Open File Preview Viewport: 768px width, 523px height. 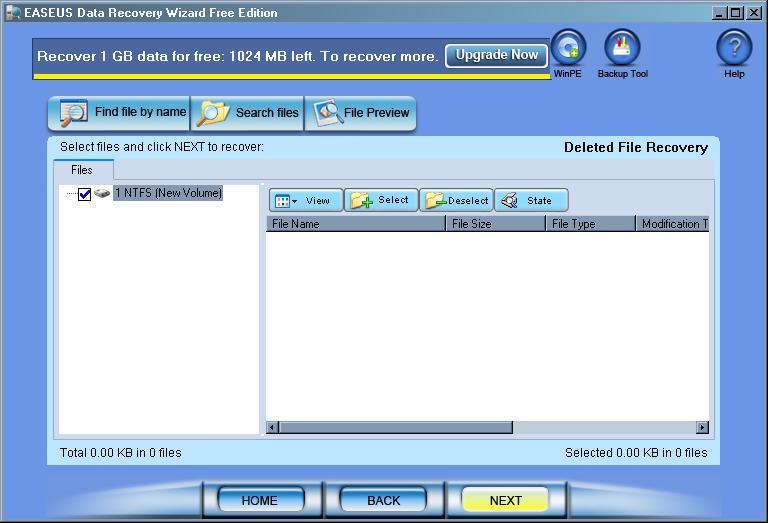tap(360, 113)
